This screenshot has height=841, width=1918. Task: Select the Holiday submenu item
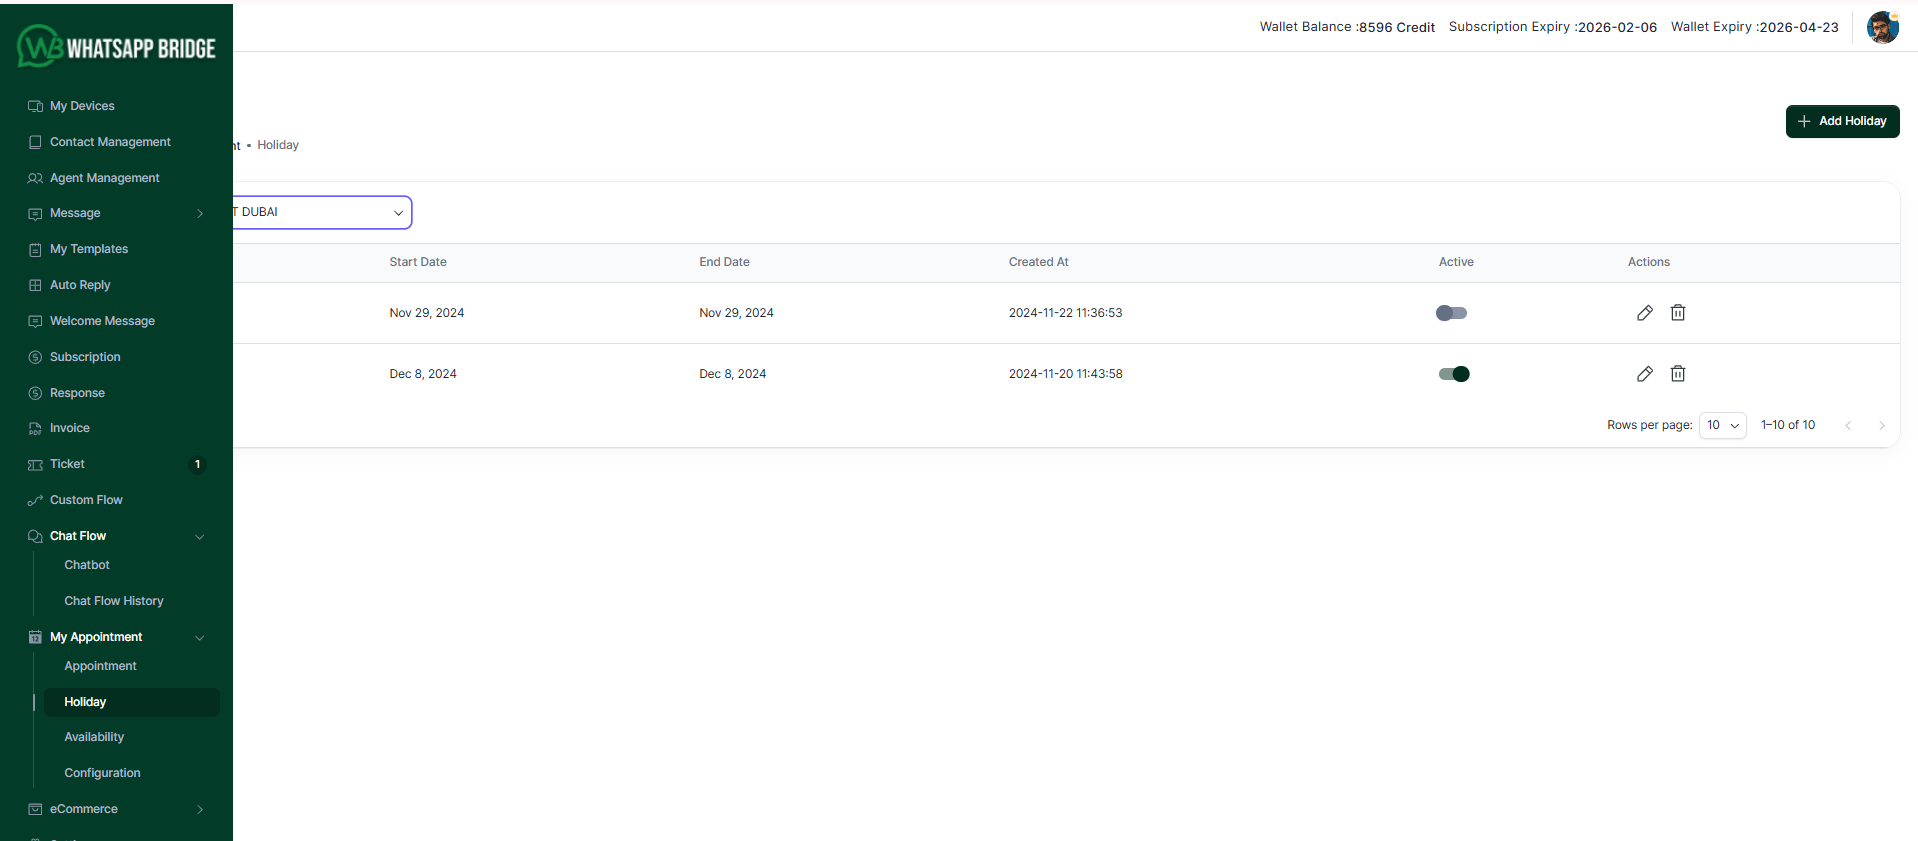(131, 702)
